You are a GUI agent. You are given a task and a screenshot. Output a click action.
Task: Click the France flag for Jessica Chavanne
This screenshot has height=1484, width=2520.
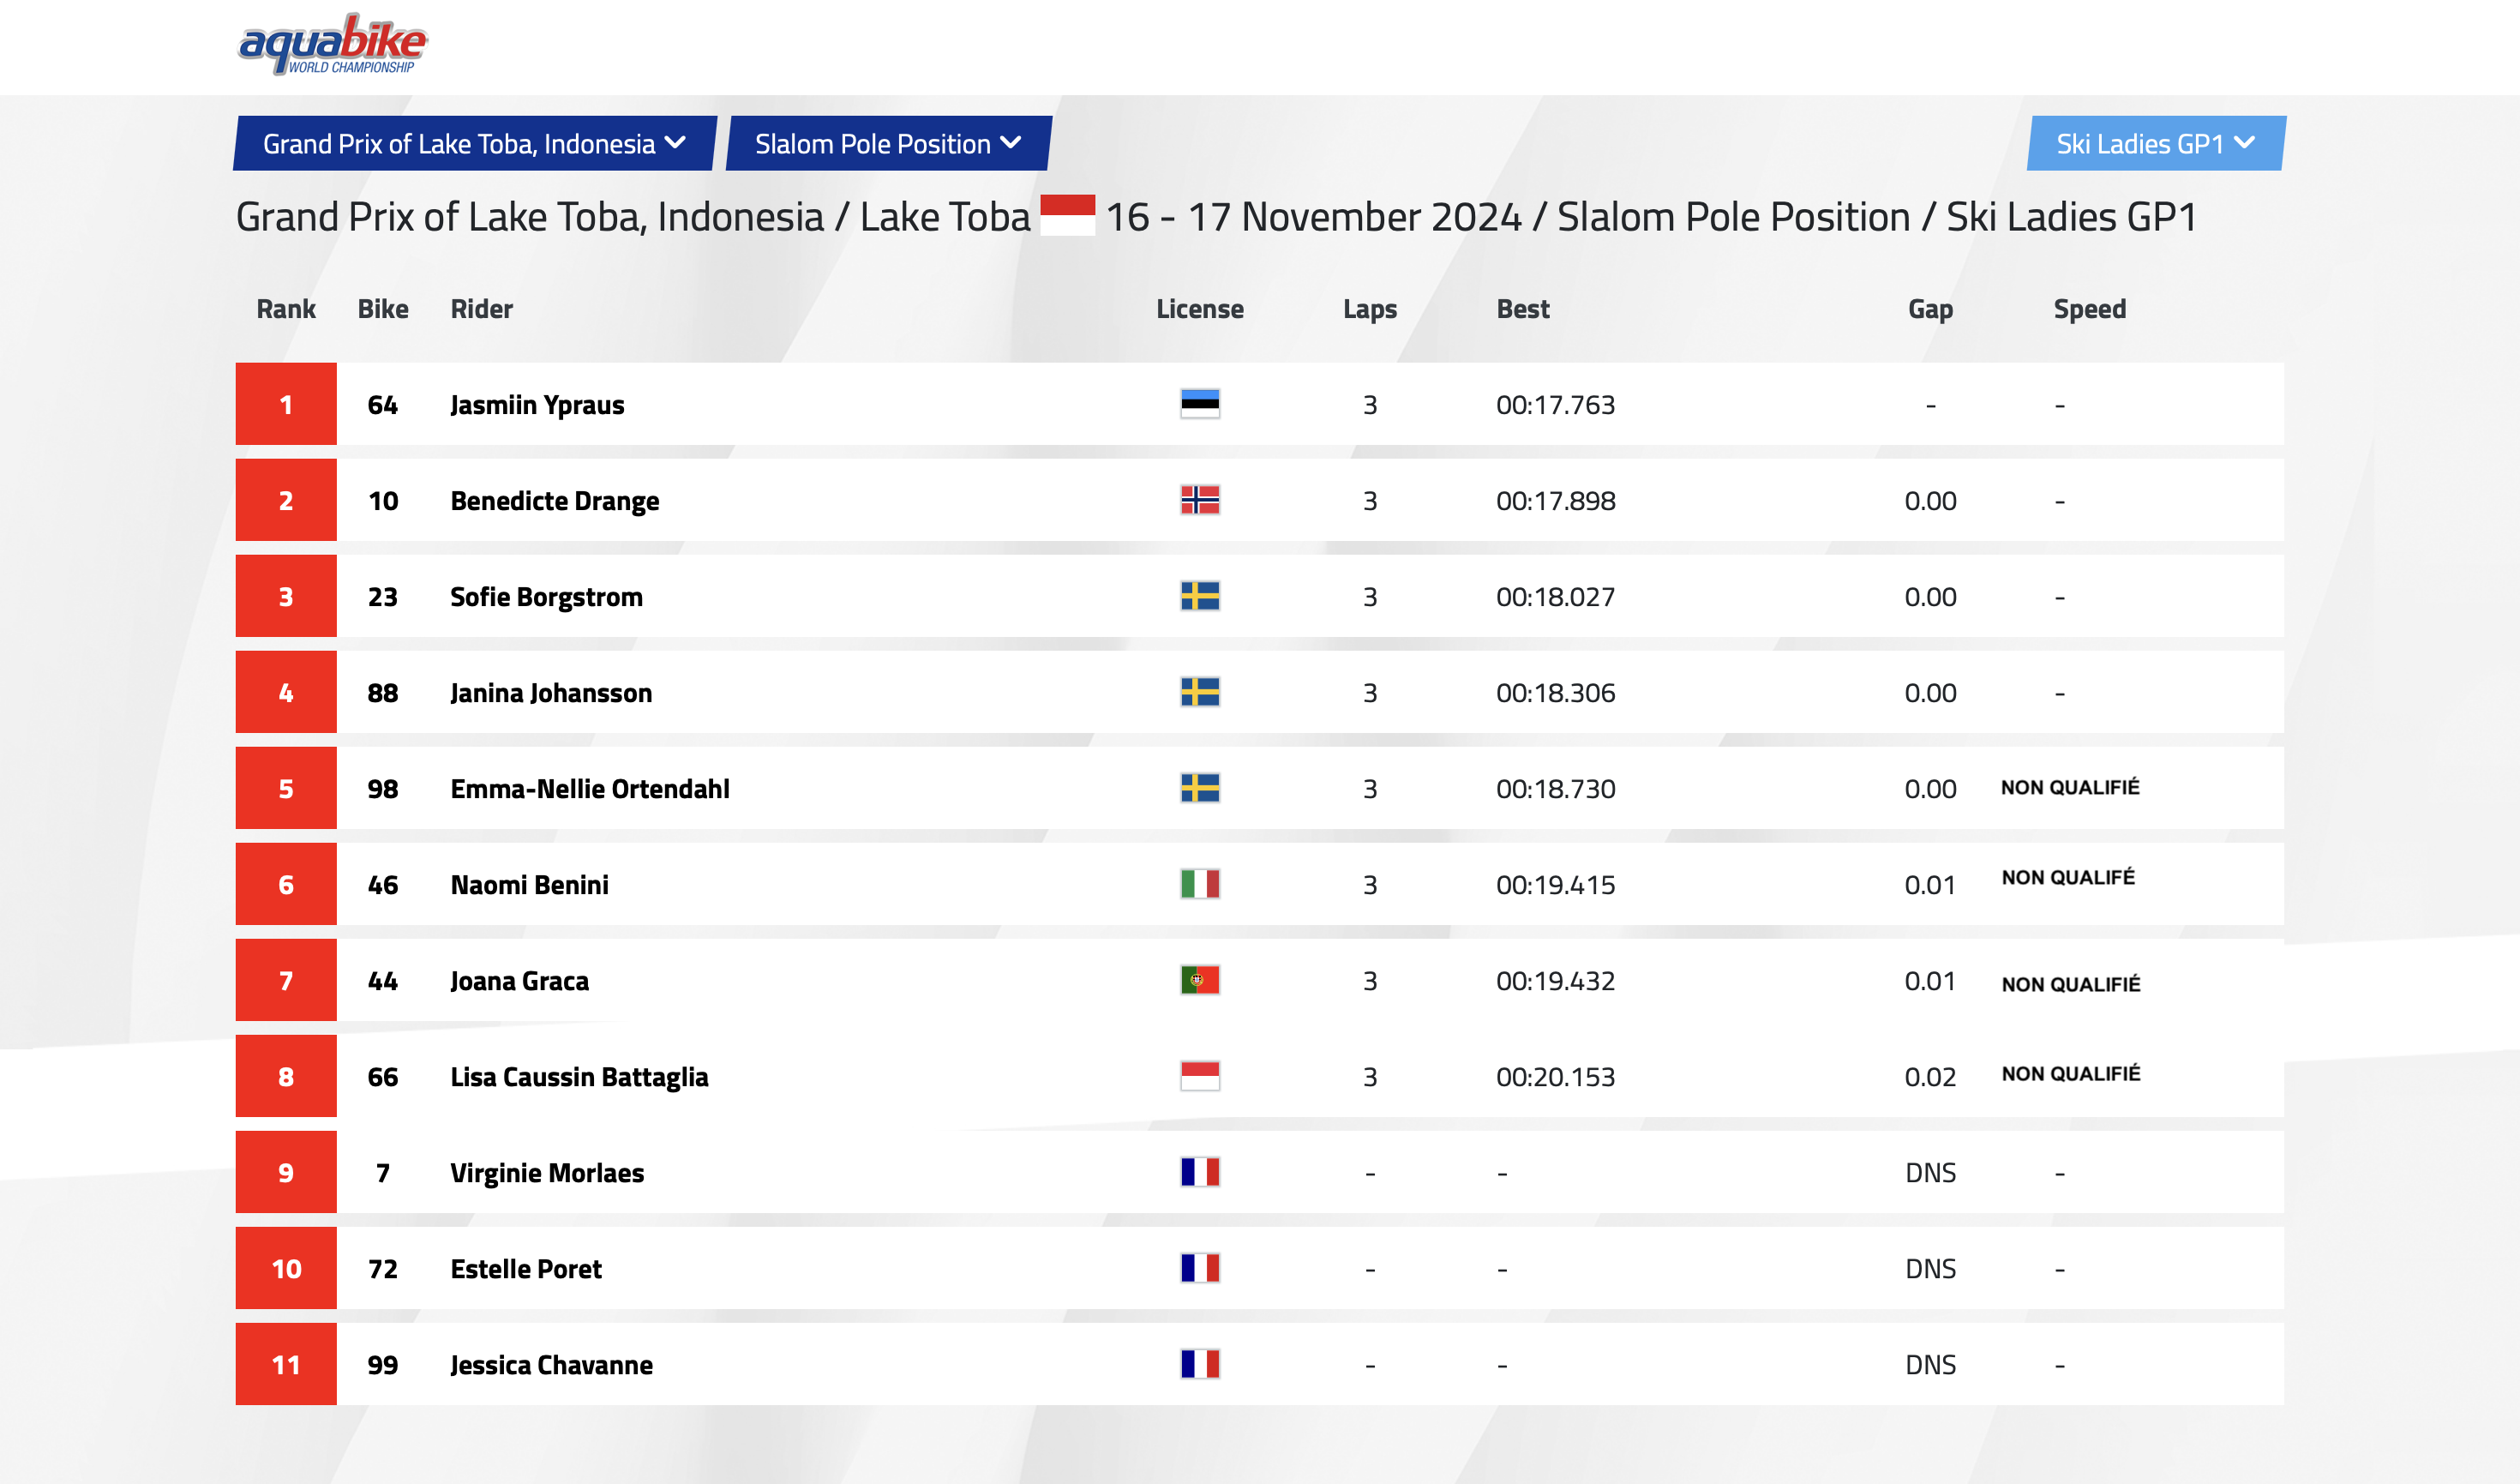[x=1200, y=1364]
